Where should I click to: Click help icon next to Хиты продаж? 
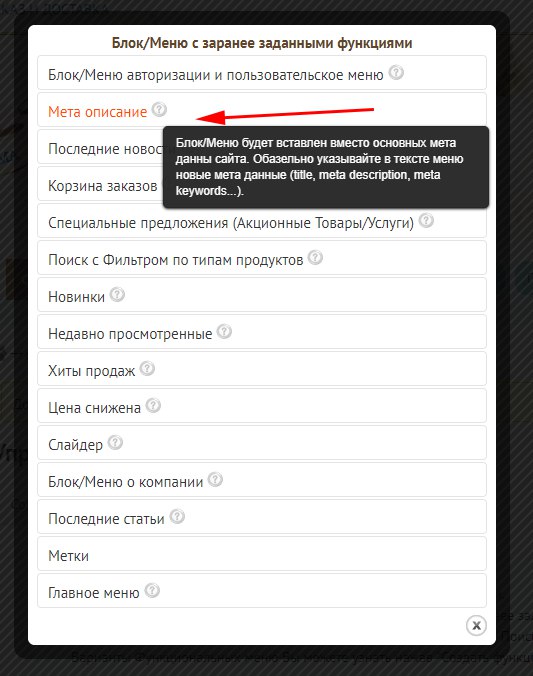click(147, 369)
